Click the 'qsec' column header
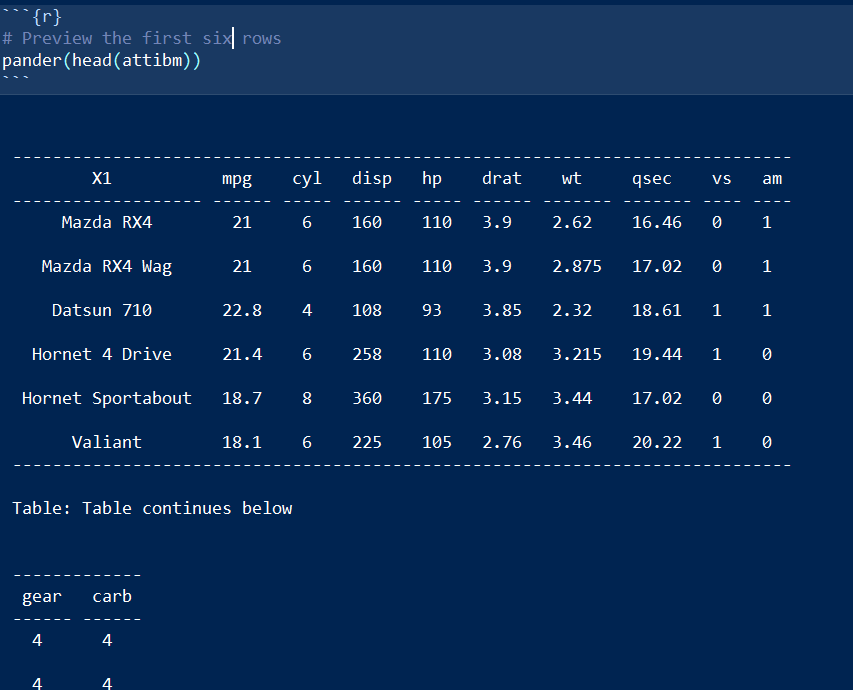This screenshot has height=690, width=853. tap(652, 179)
